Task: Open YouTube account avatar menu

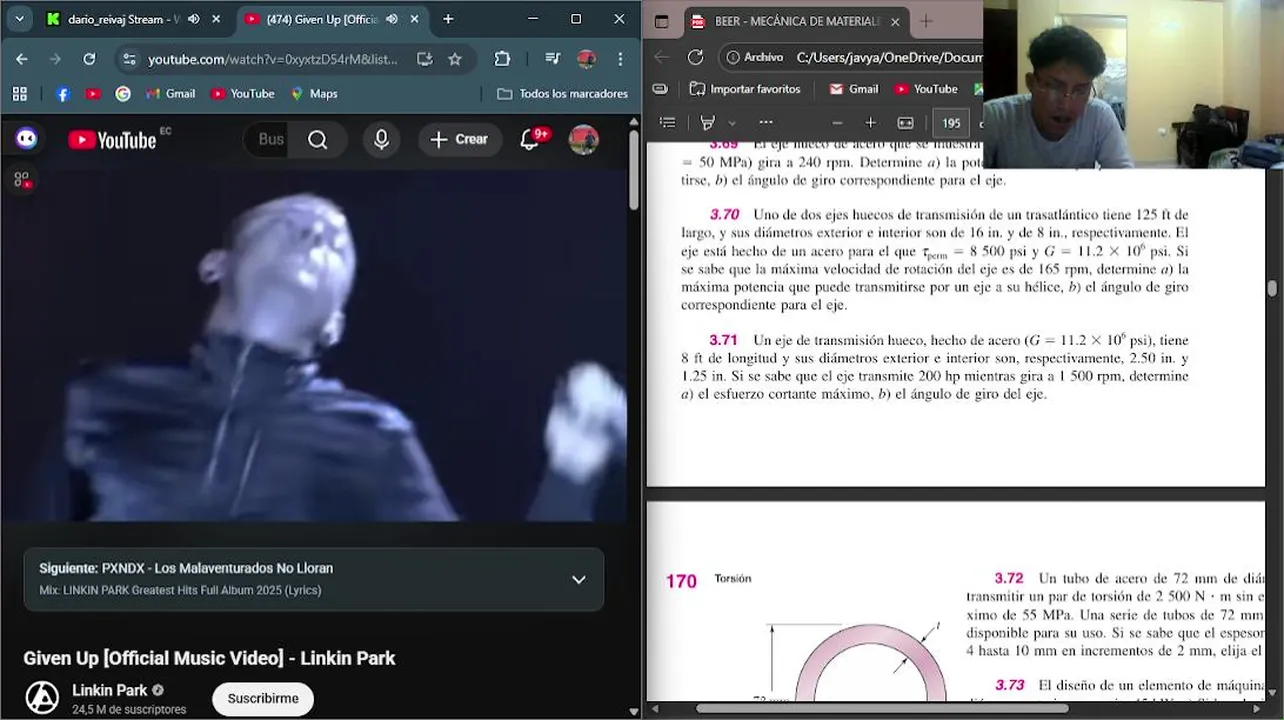Action: (x=584, y=140)
